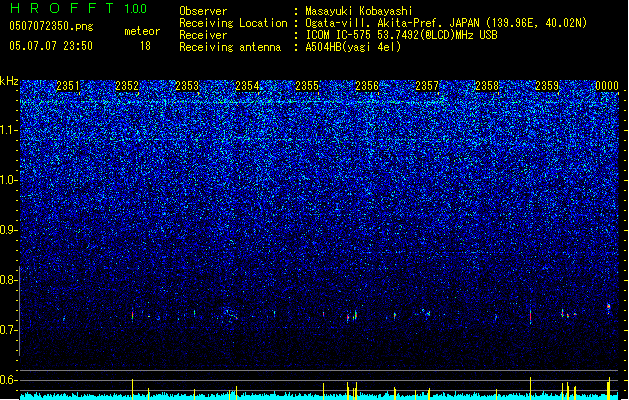Image resolution: width=629 pixels, height=400 pixels.
Task: Click the 2358 time marker
Action: tap(487, 86)
